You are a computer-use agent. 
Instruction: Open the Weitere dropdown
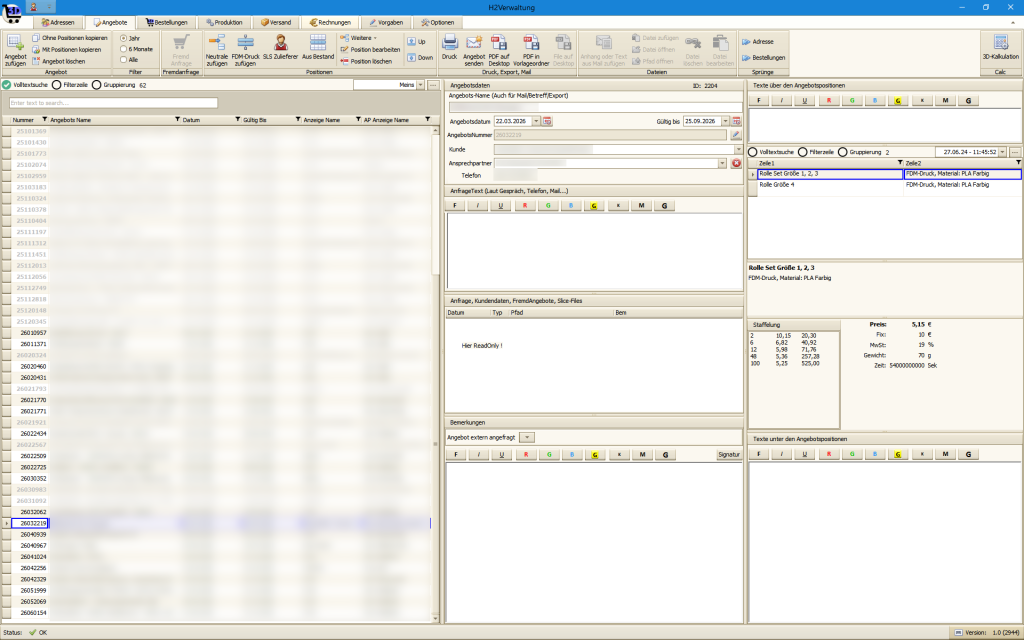(359, 38)
